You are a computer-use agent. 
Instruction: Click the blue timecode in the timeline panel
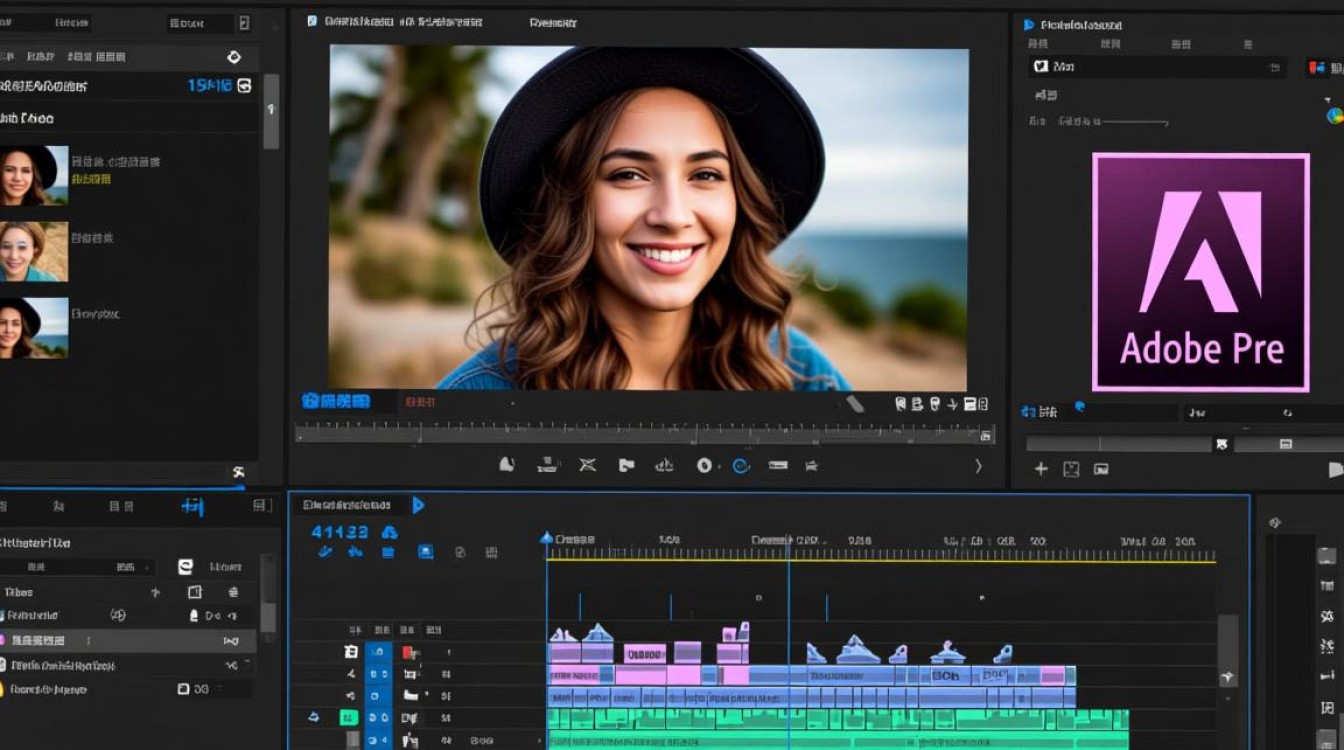(x=340, y=532)
